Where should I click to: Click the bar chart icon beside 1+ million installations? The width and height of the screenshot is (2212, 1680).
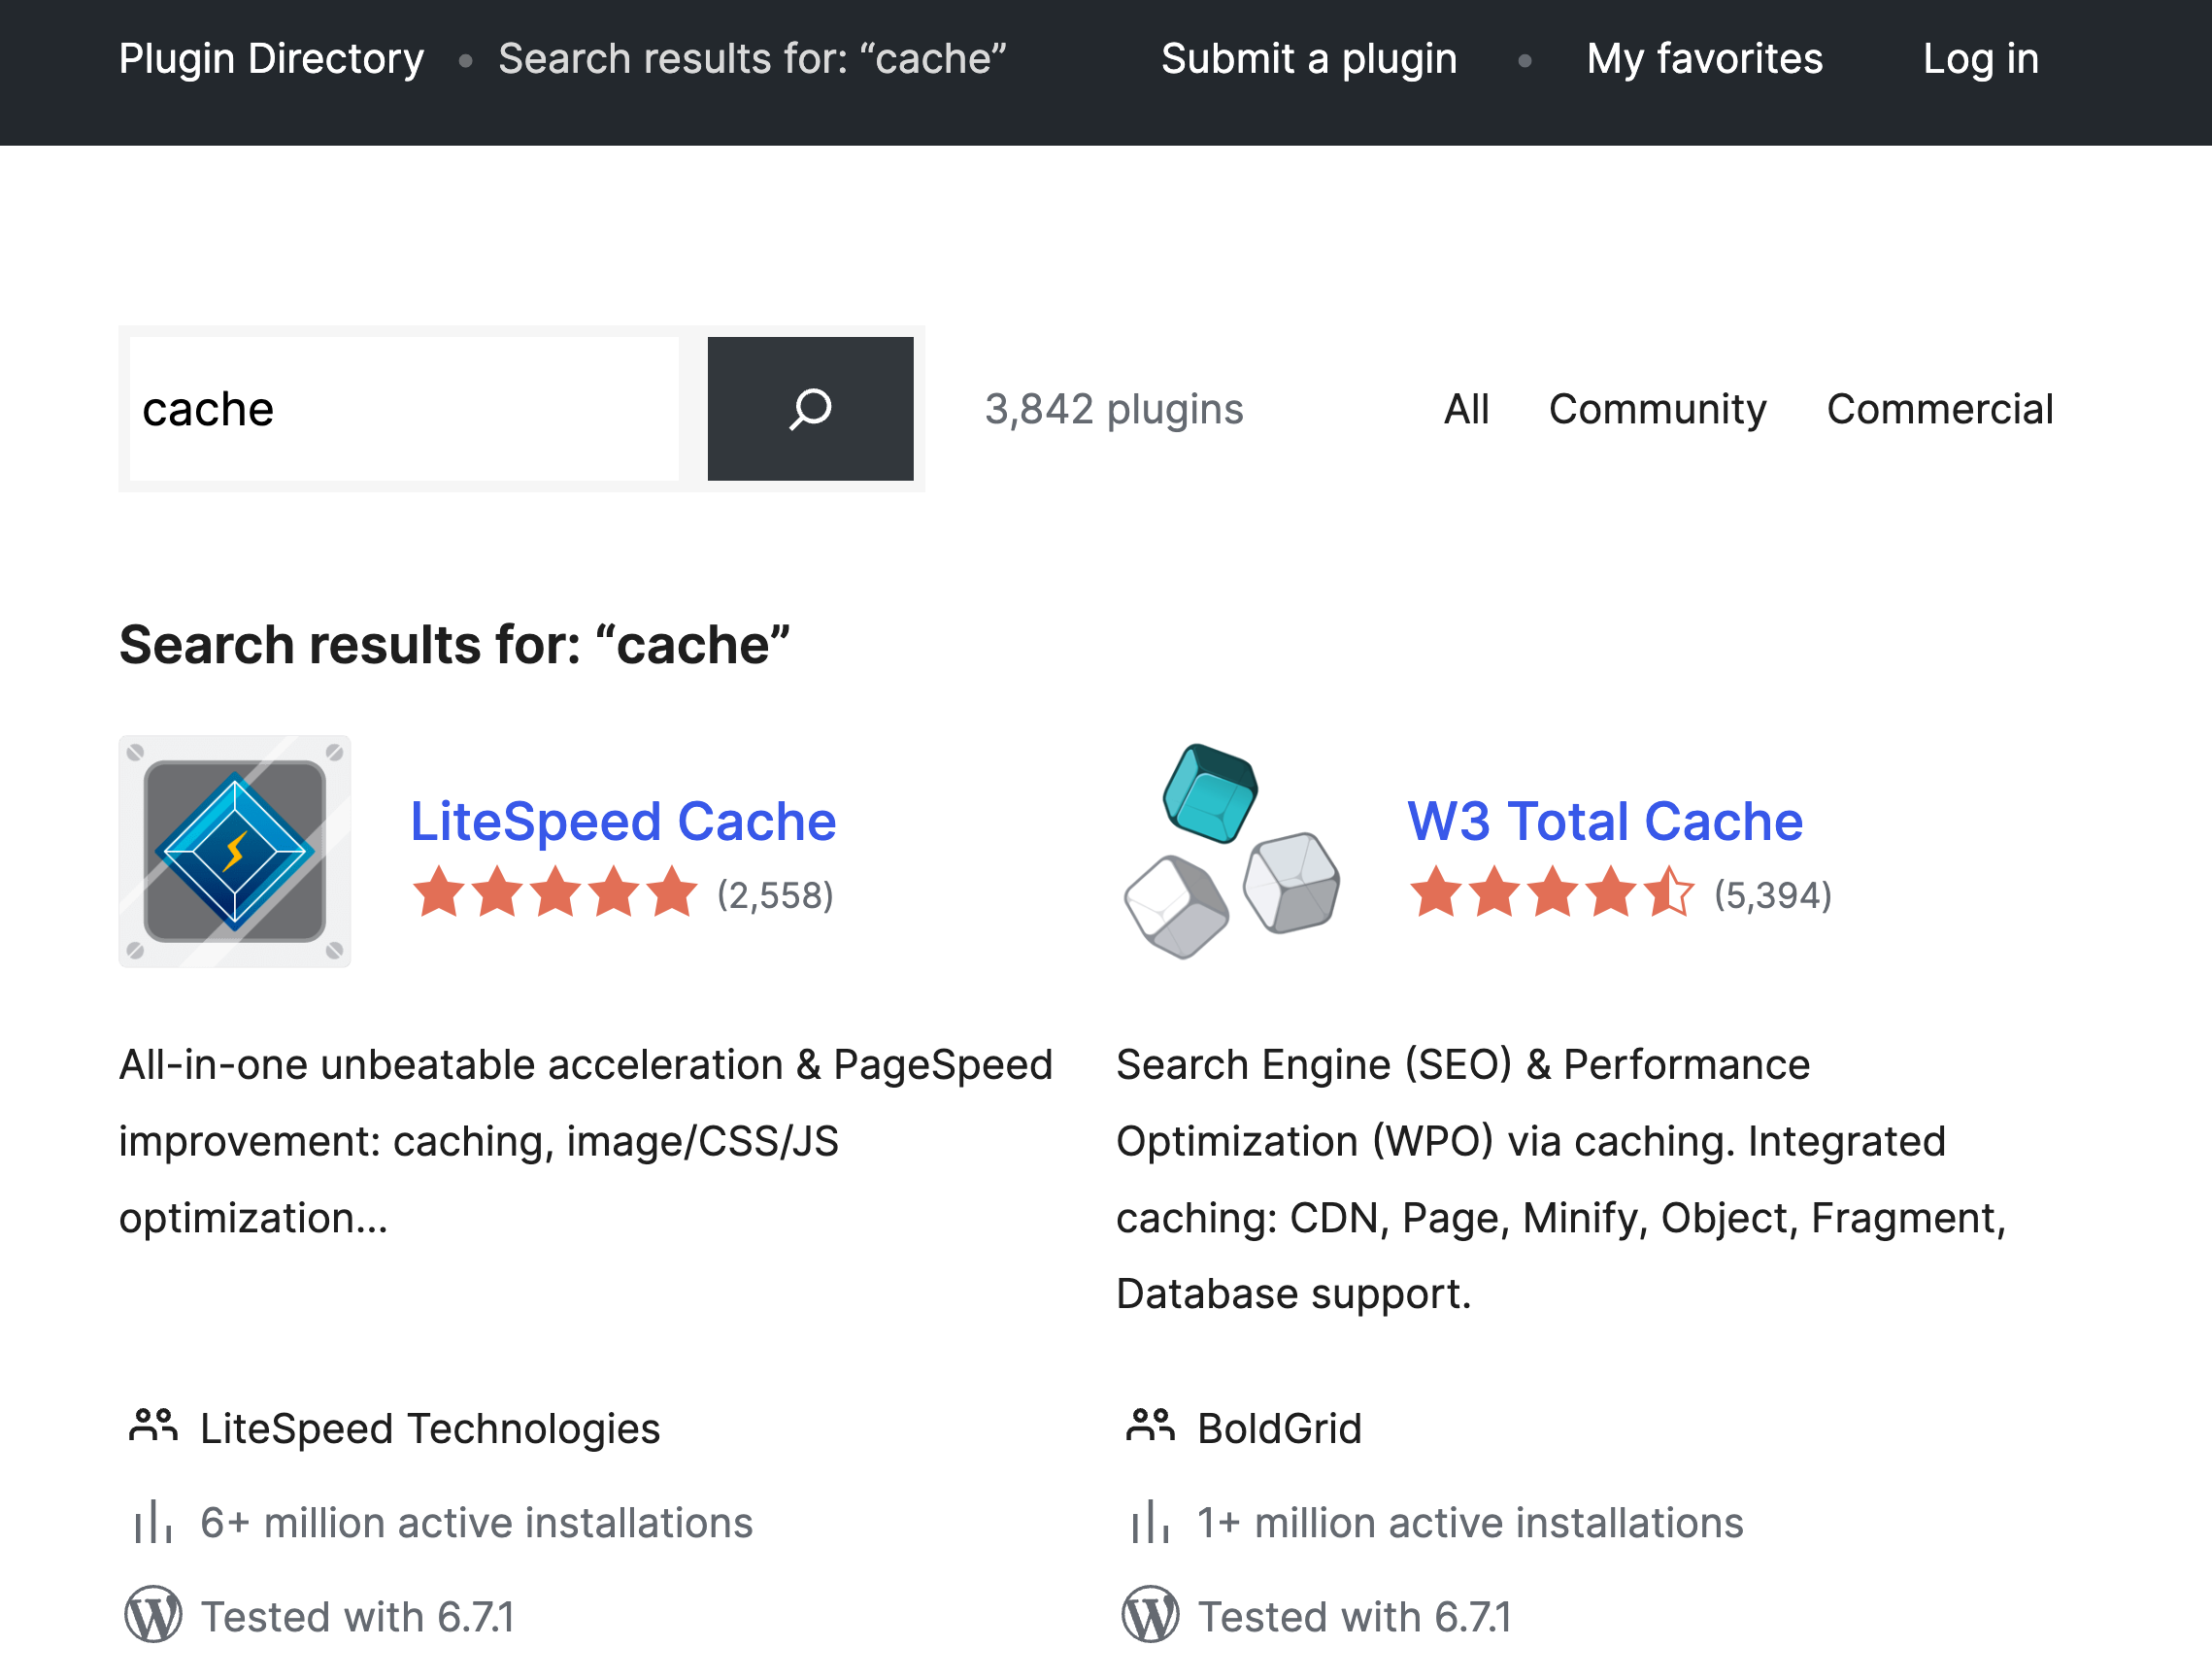[x=1150, y=1521]
